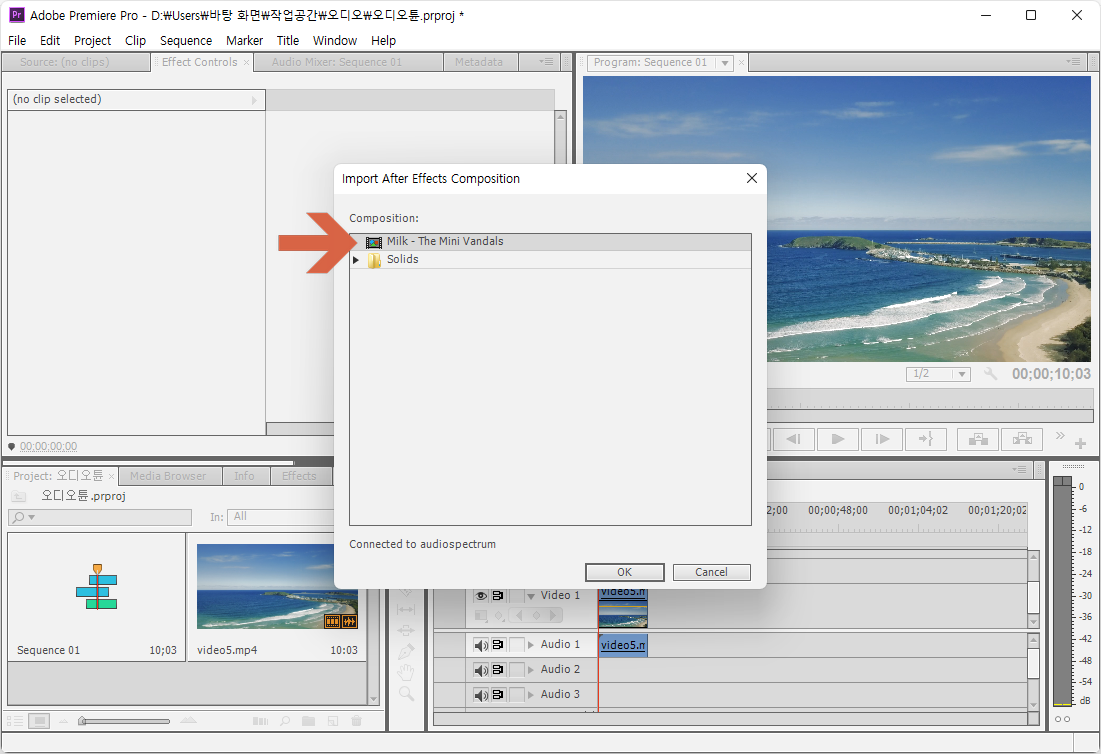Open Program monitor wrench settings

coord(990,373)
